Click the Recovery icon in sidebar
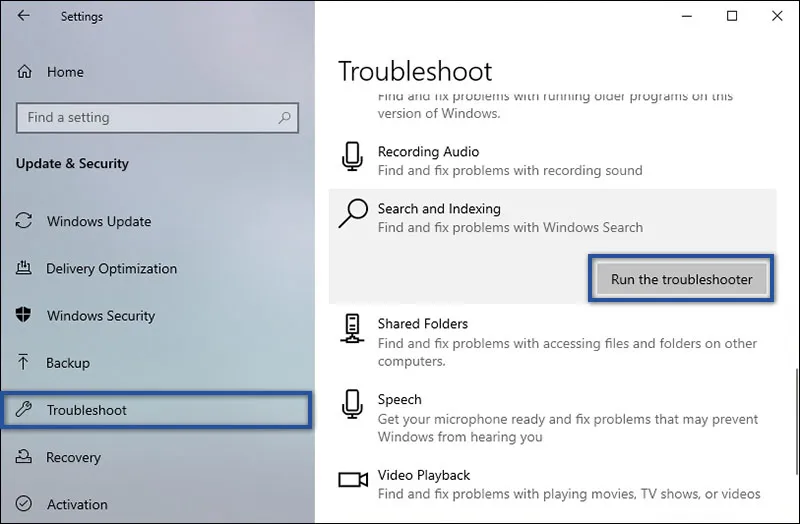Viewport: 800px width, 524px height. pyautogui.click(x=23, y=456)
